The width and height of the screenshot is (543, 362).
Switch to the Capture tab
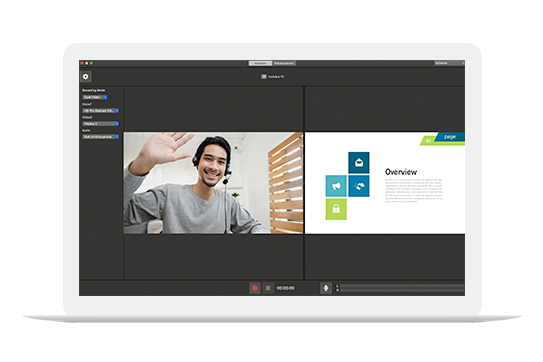click(260, 63)
